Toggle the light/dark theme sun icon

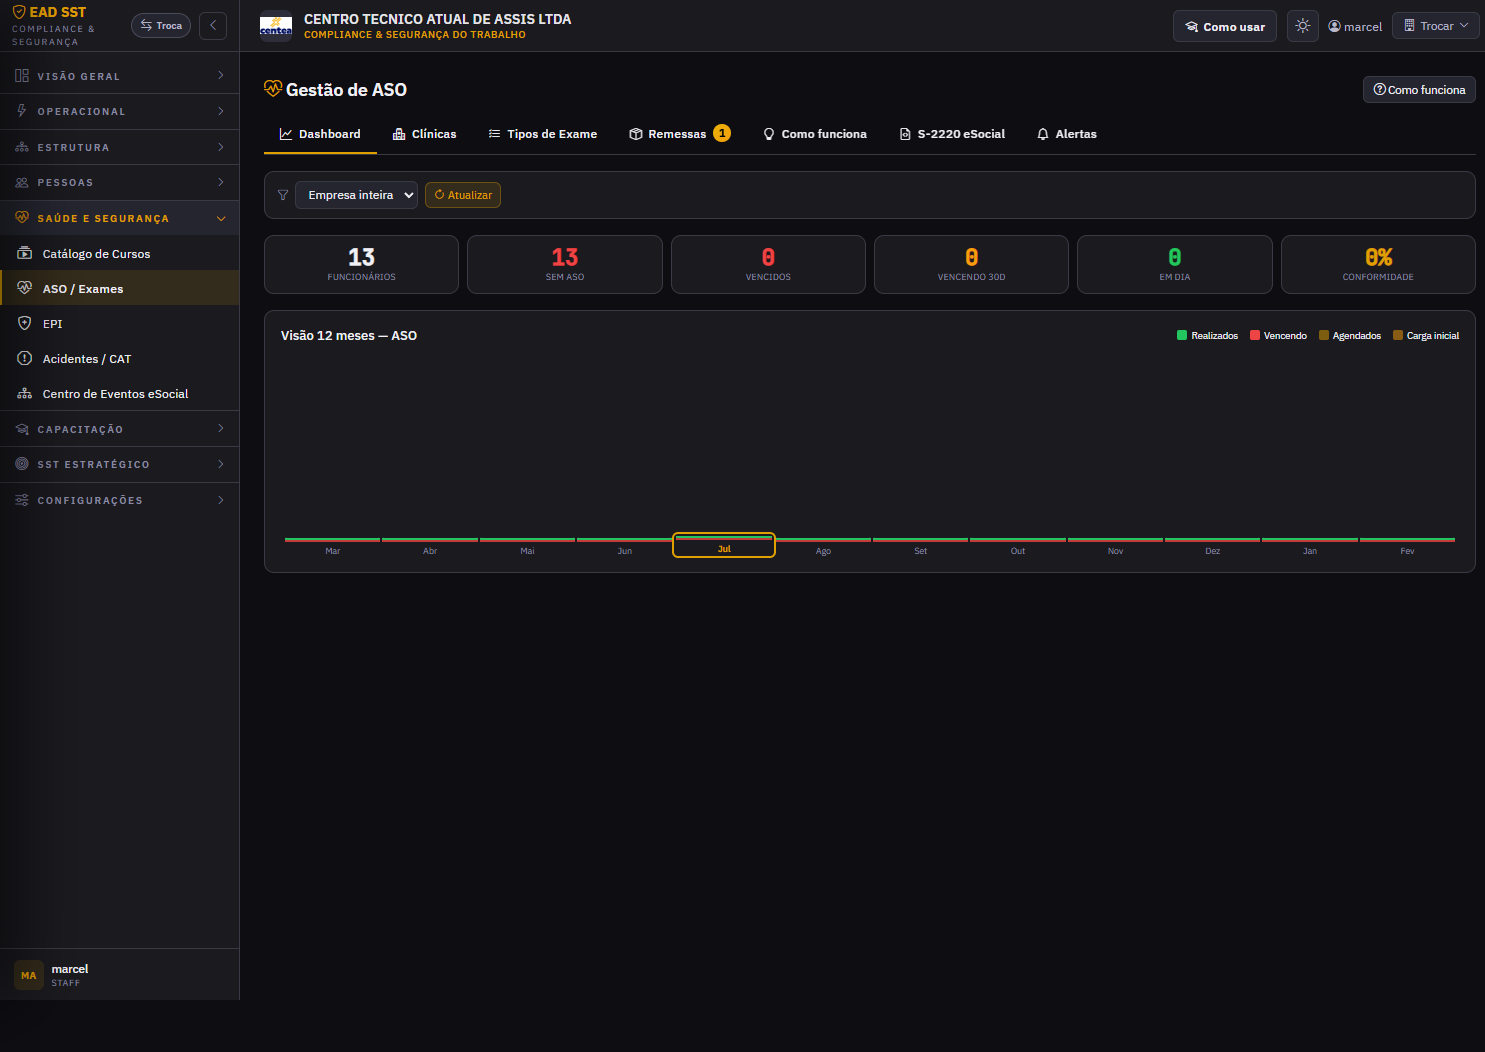click(1302, 26)
